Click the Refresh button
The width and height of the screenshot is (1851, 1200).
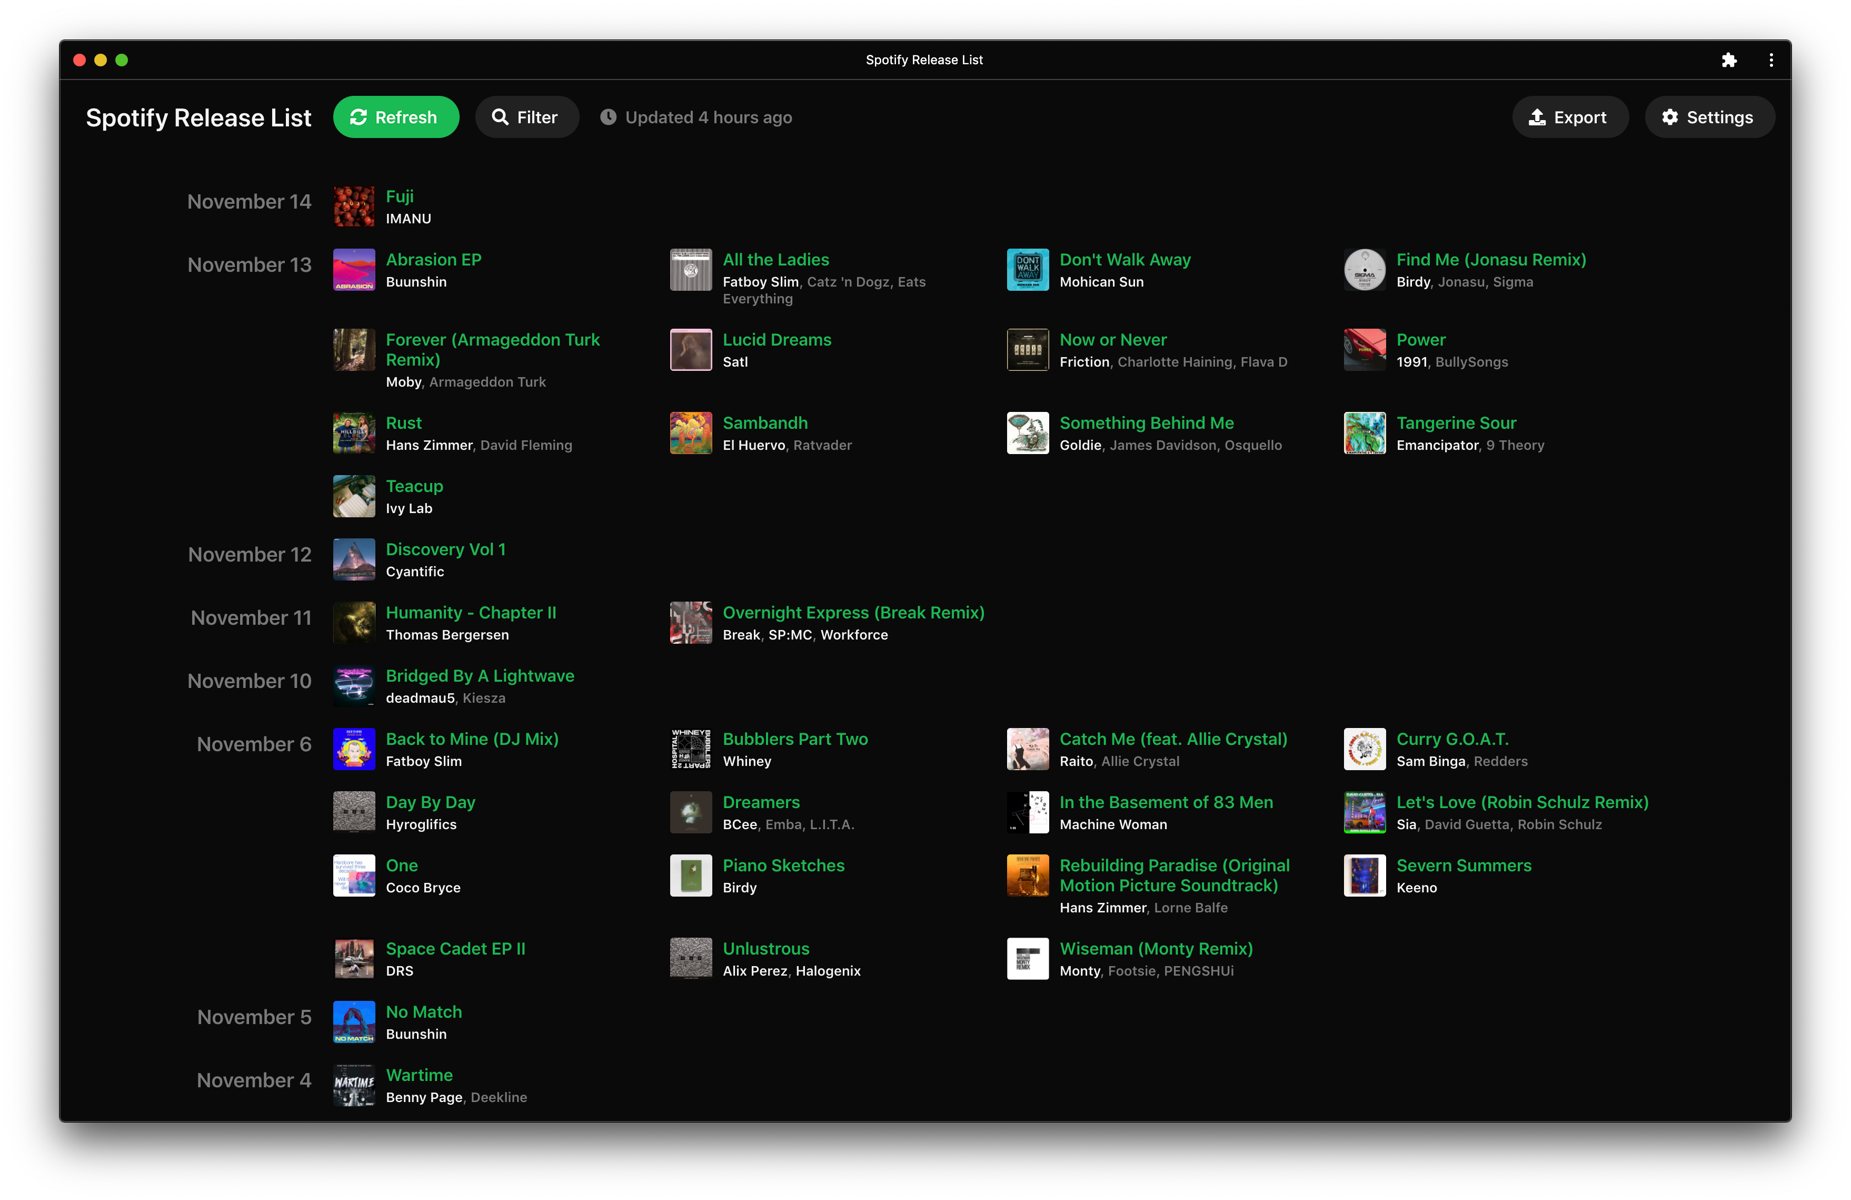coord(396,117)
